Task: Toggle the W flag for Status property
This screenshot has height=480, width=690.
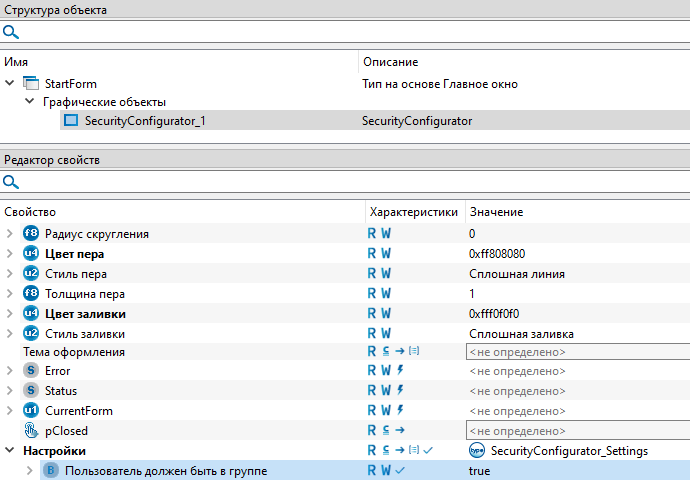Action: [x=386, y=391]
